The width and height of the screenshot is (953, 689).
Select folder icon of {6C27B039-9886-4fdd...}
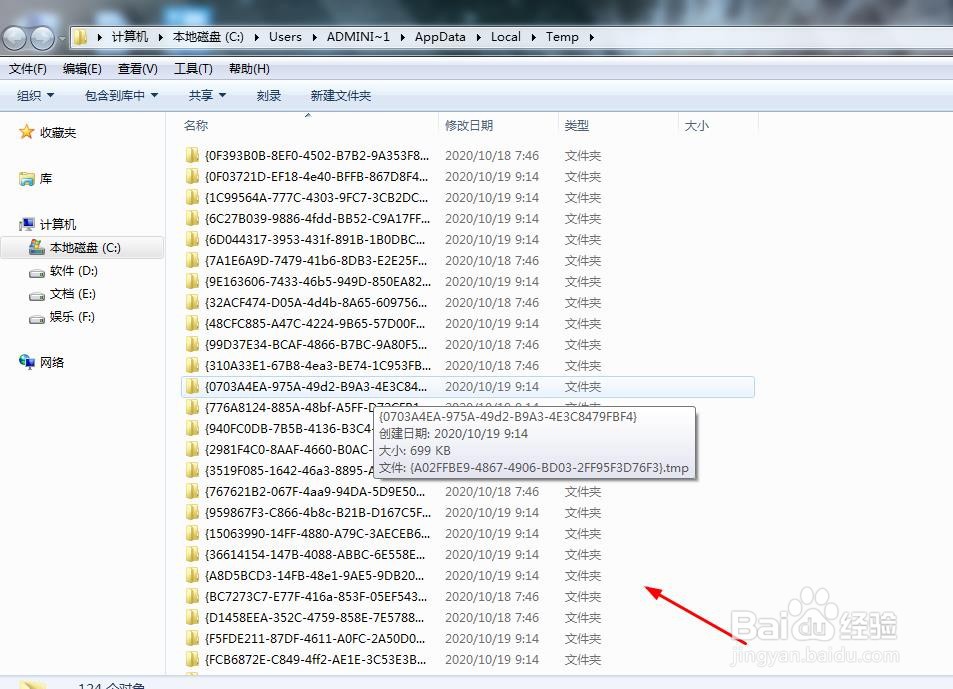click(192, 218)
